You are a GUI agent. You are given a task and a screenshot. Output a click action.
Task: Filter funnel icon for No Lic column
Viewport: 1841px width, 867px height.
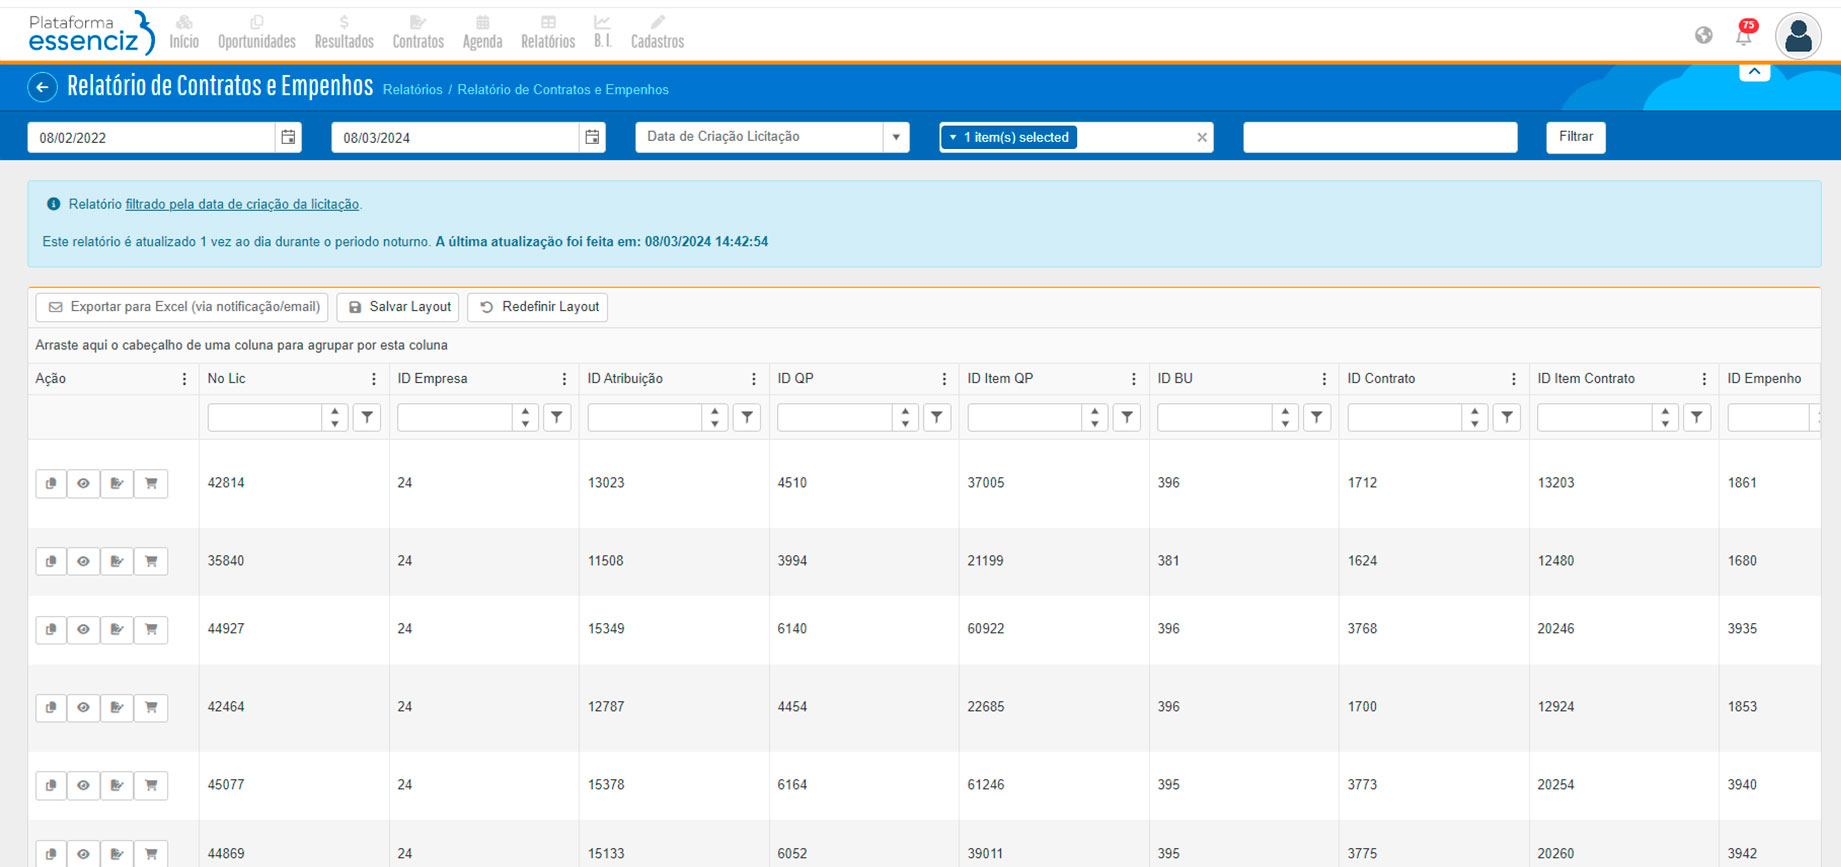click(367, 417)
